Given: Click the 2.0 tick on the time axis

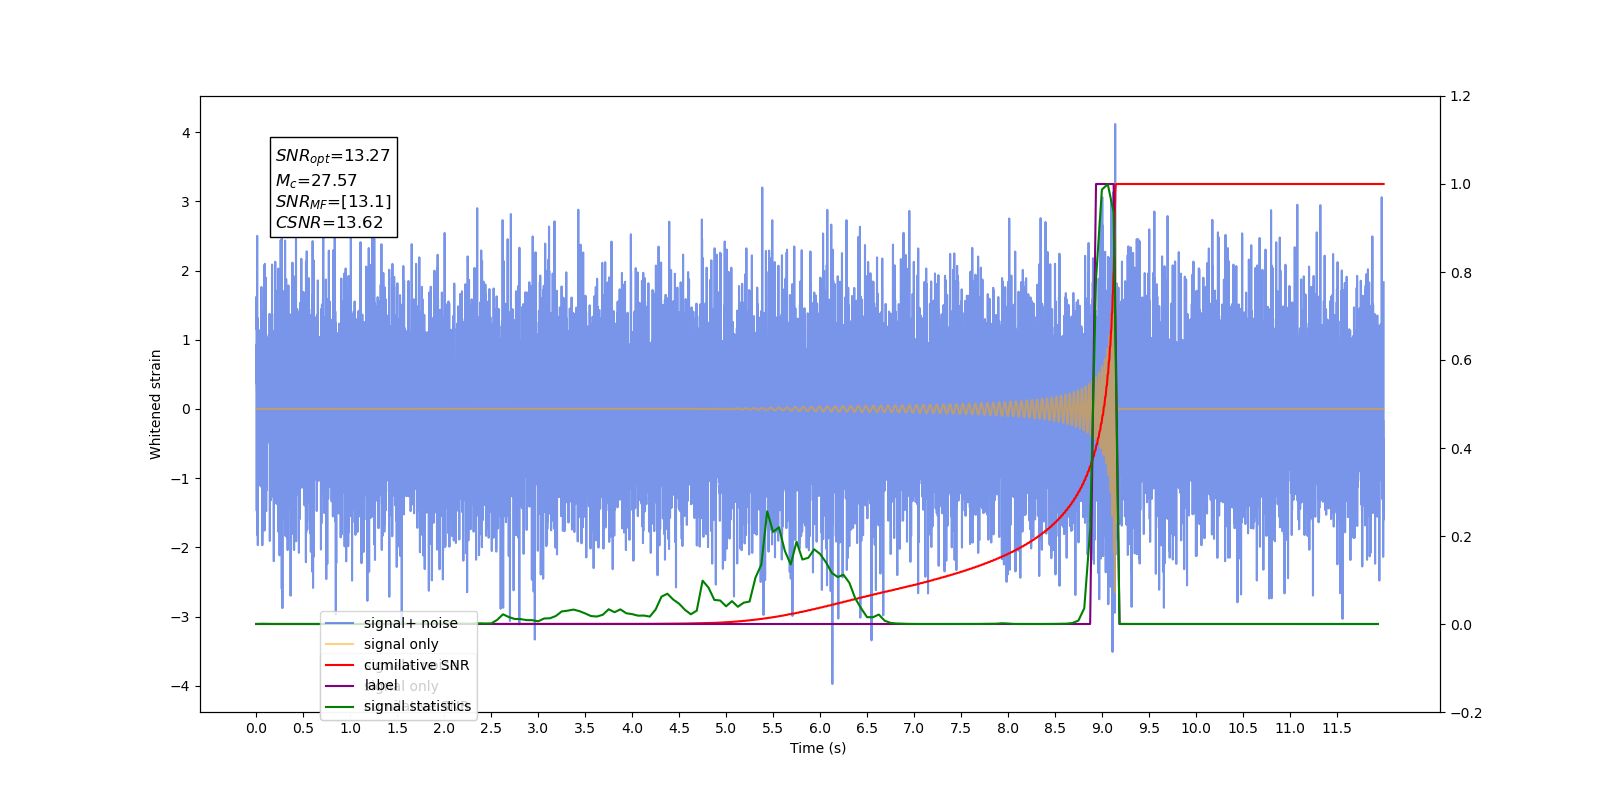Looking at the screenshot, I should 444,728.
